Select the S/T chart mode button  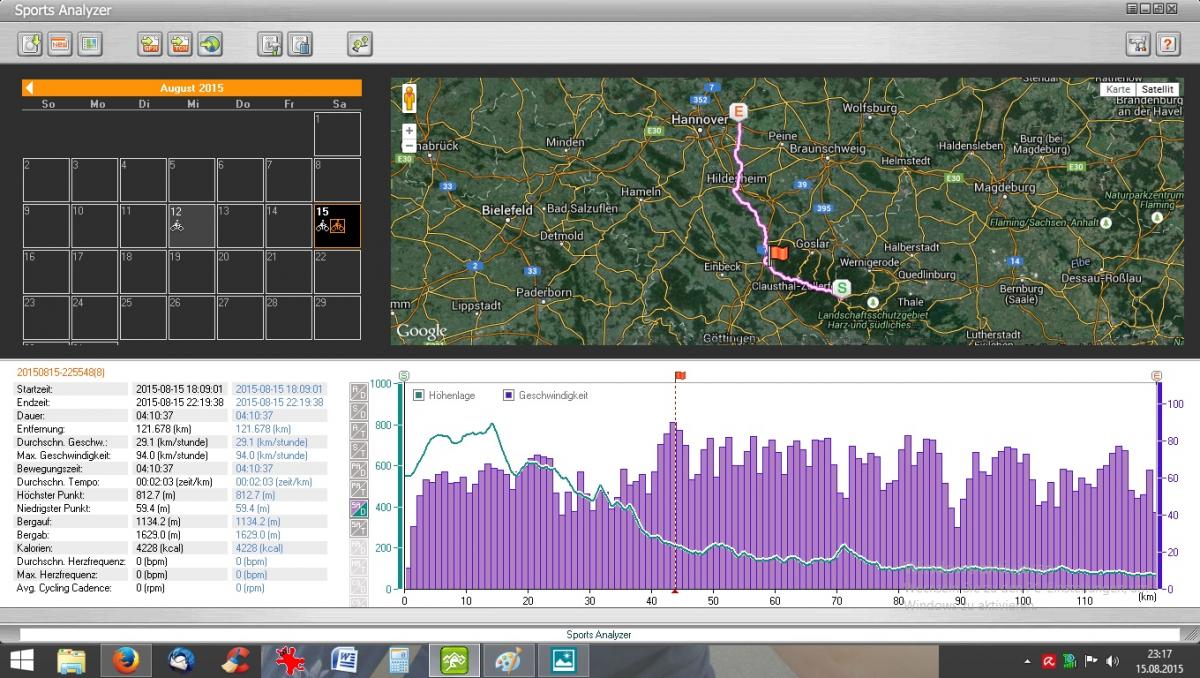click(359, 450)
